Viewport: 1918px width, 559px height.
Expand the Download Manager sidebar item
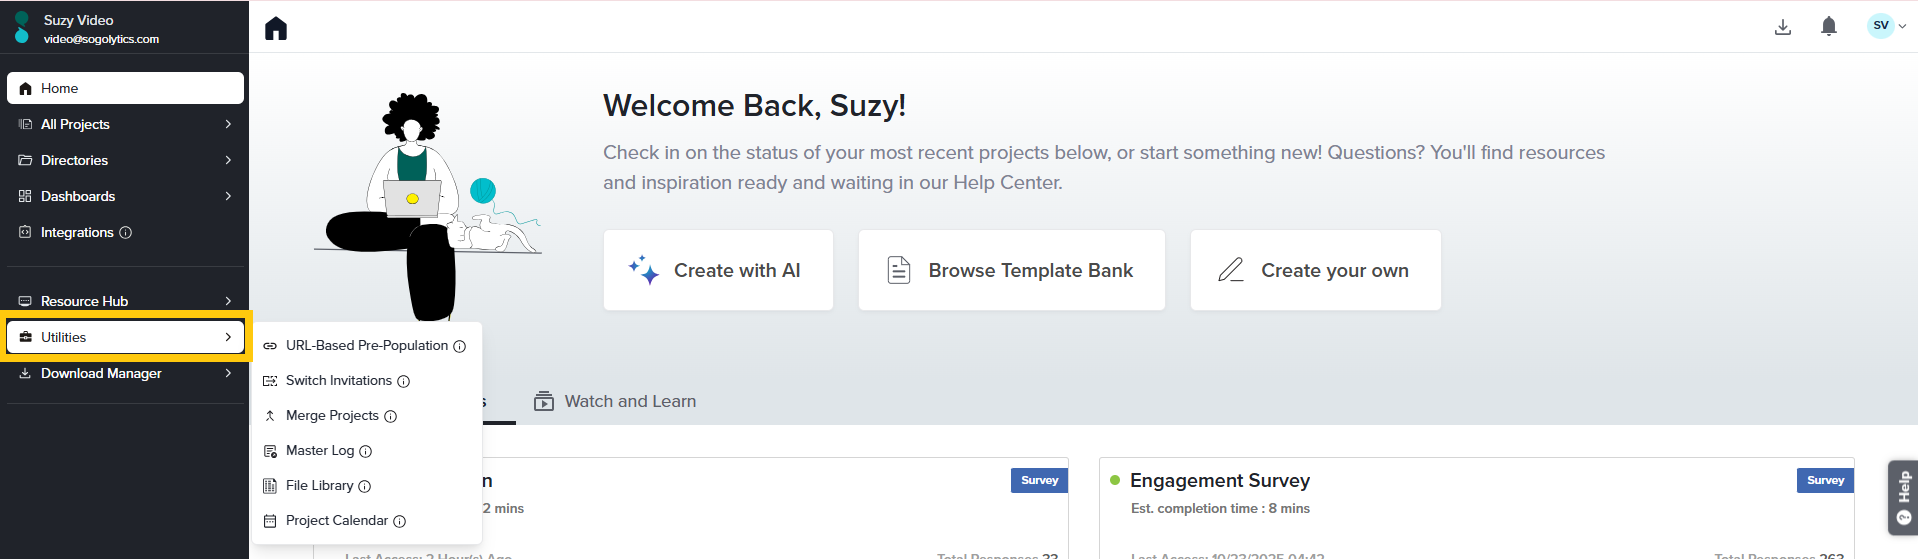coord(228,373)
